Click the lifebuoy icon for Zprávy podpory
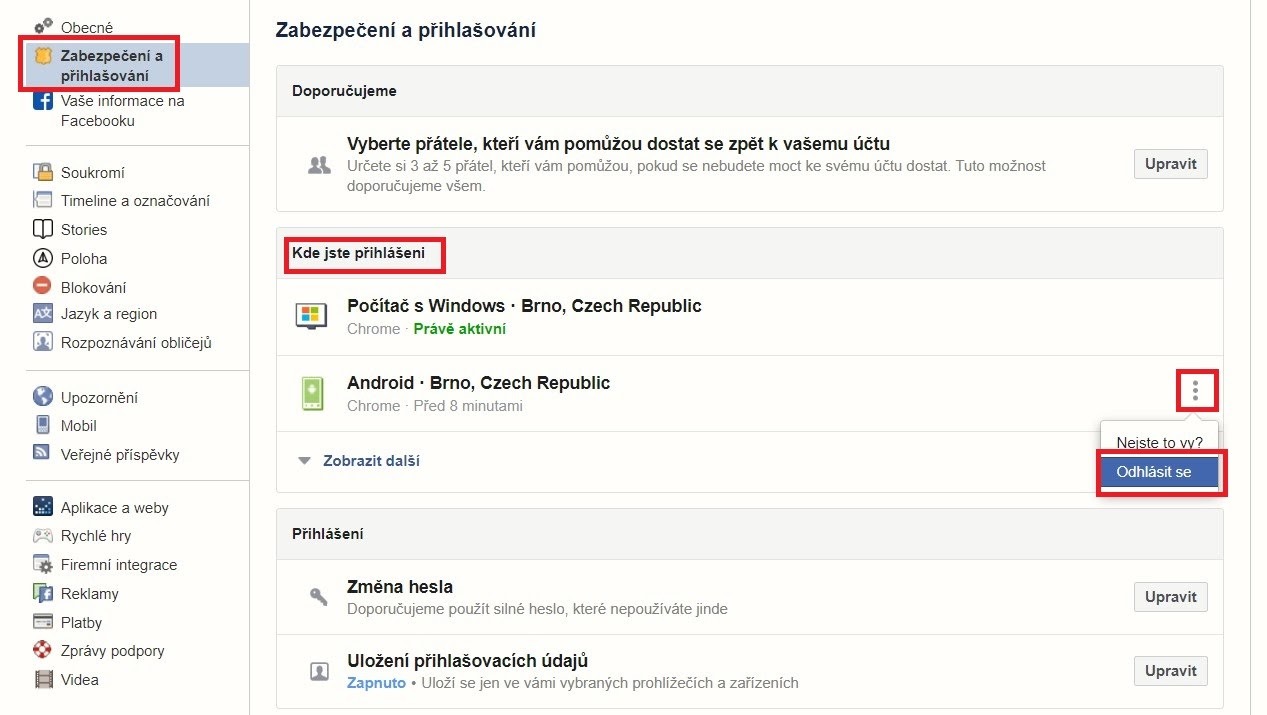 point(43,650)
